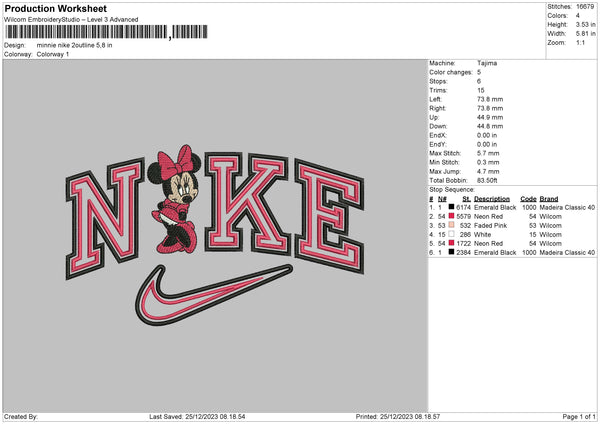Image resolution: width=600 pixels, height=424 pixels.
Task: Click the EndY value 0.00 in
Action: (487, 145)
